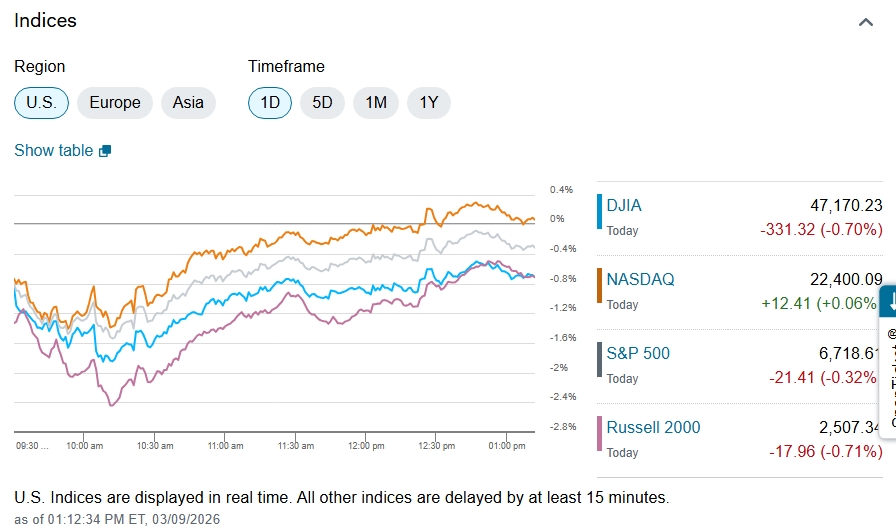The width and height of the screenshot is (896, 531).
Task: Open the Russell 2000 index link
Action: pyautogui.click(x=653, y=427)
